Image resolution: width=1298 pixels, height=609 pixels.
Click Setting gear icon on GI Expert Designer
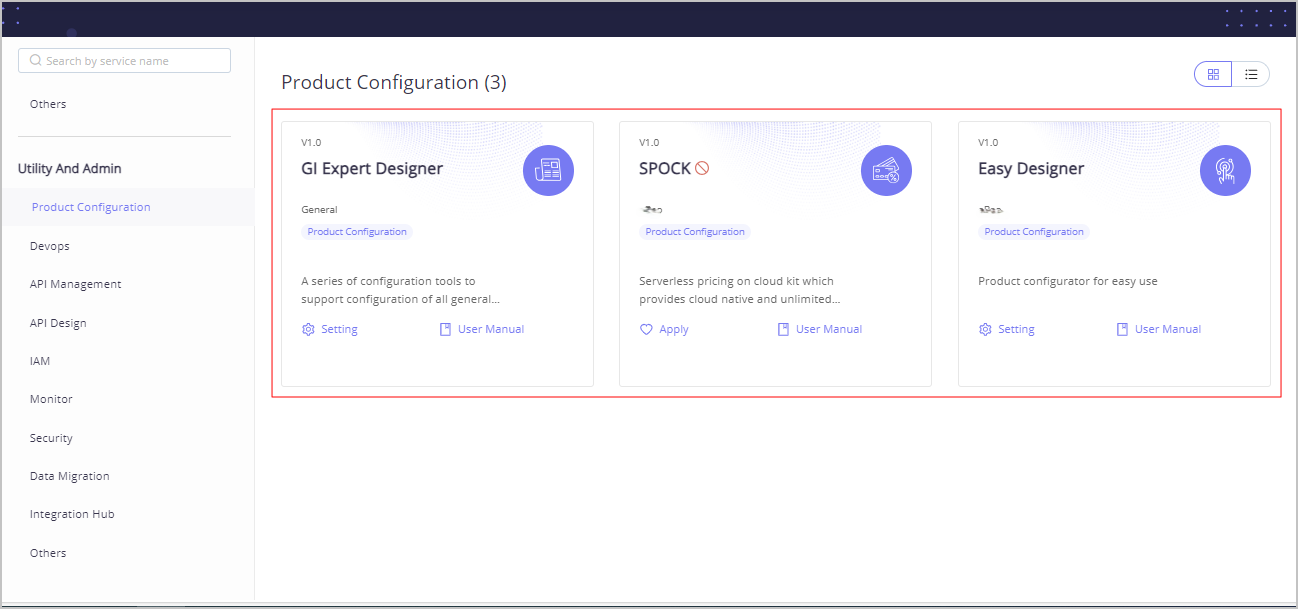pyautogui.click(x=308, y=329)
